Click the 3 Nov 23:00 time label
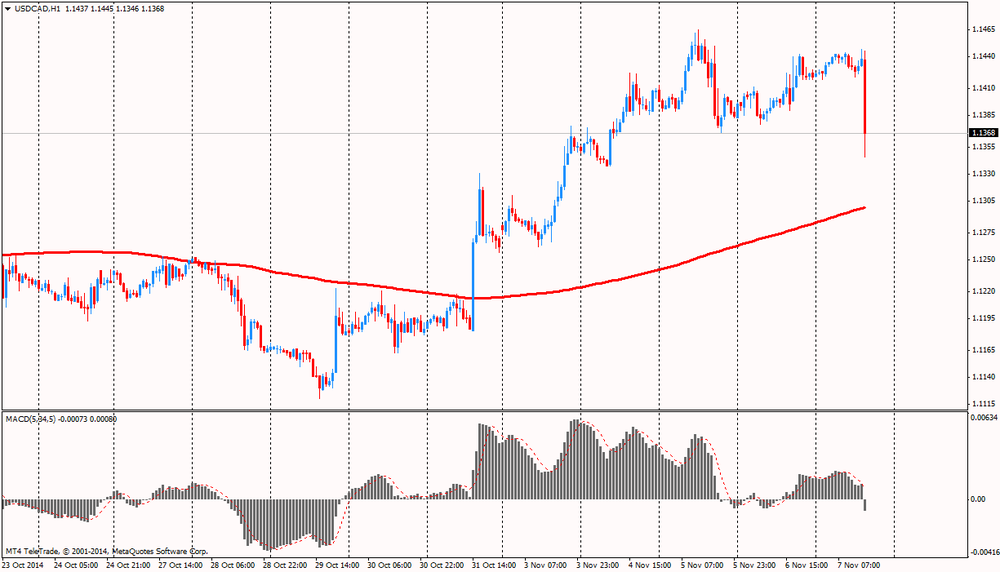The image size is (1000, 572). click(x=598, y=565)
